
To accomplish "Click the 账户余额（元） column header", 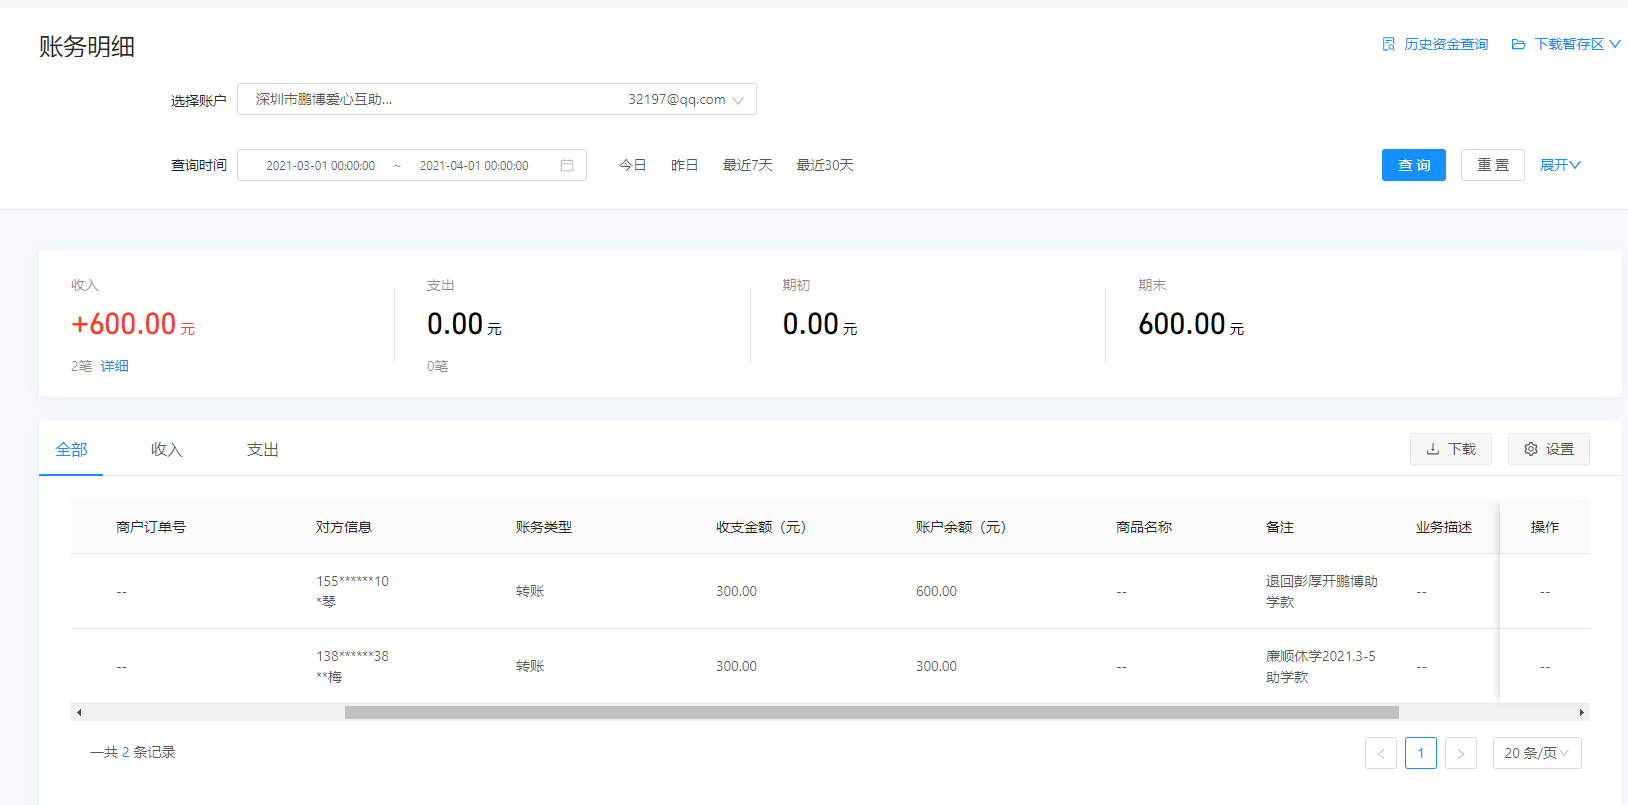I will click(x=961, y=527).
